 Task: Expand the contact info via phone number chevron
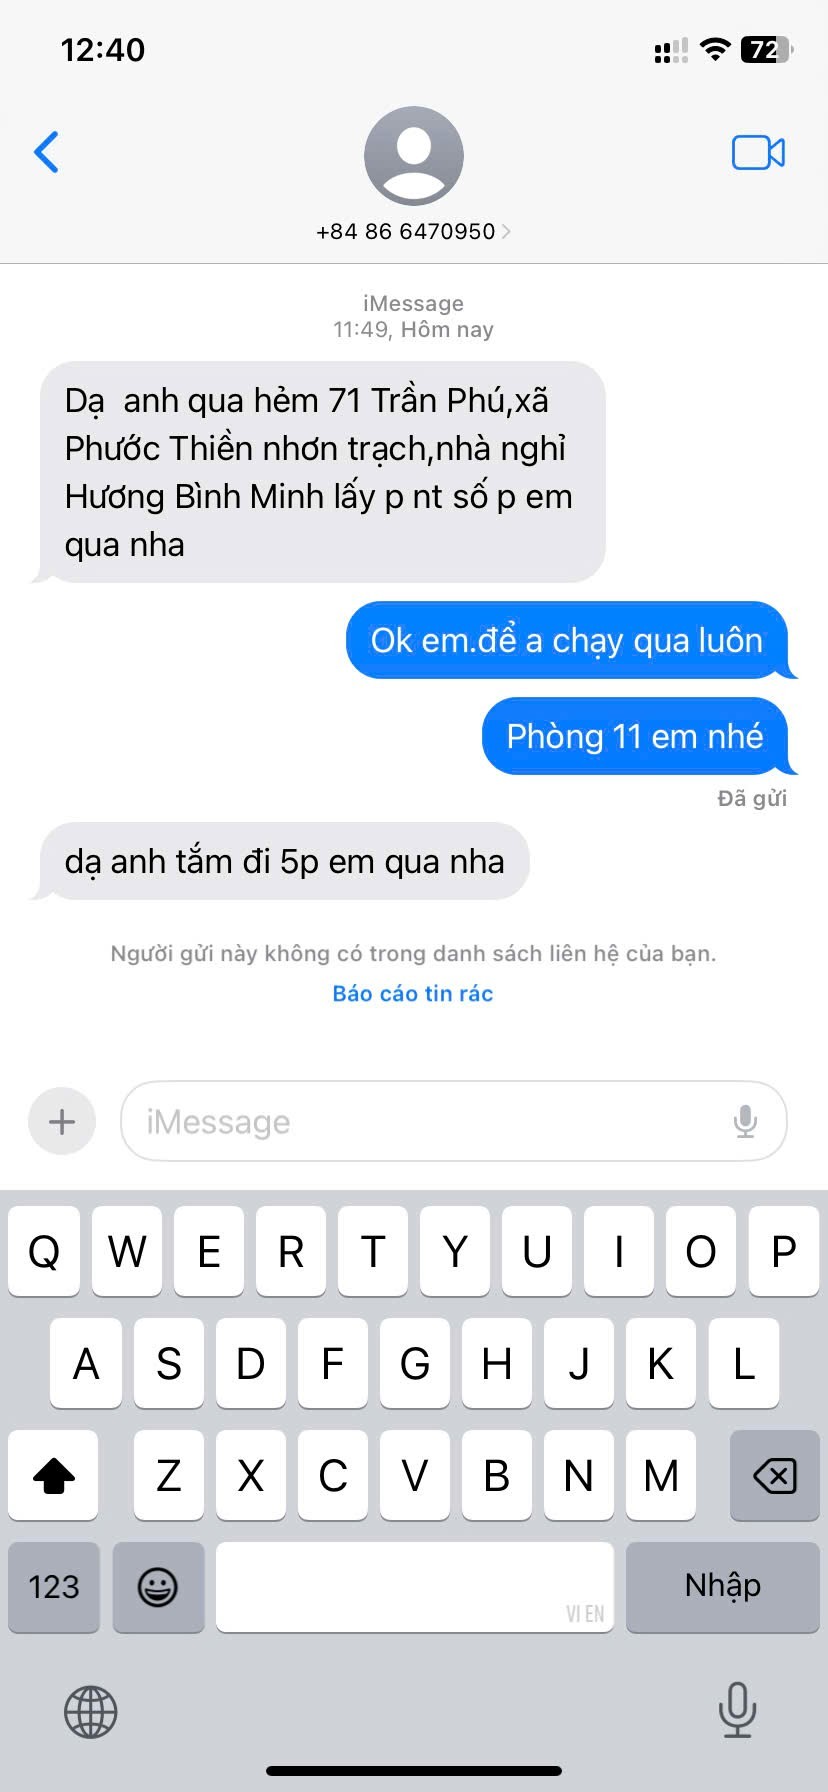coord(506,231)
